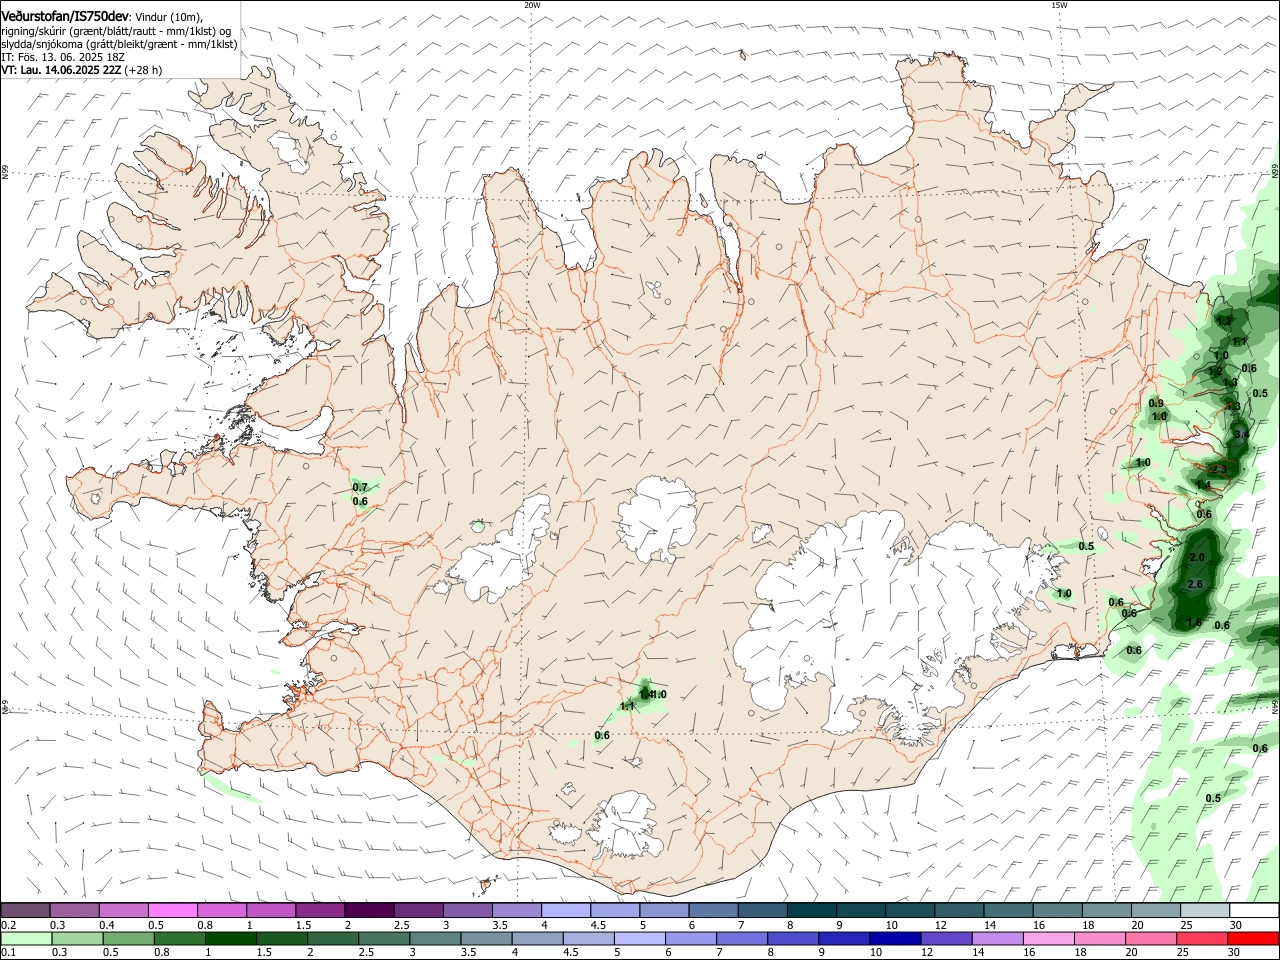
Task: Select the dark green 1 swatch in the lower legend row
Action: pyautogui.click(x=230, y=939)
